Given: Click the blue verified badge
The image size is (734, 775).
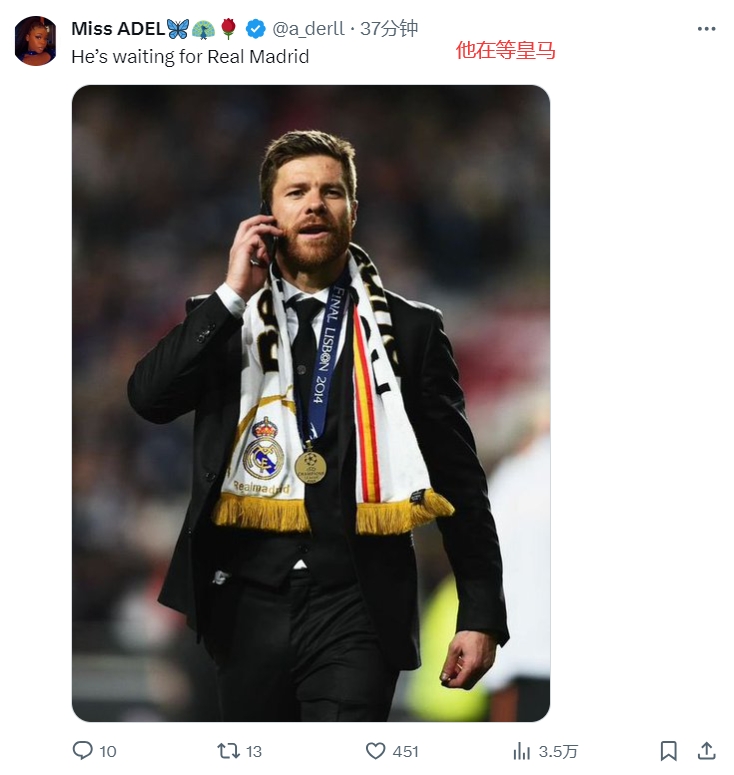Looking at the screenshot, I should [x=256, y=29].
